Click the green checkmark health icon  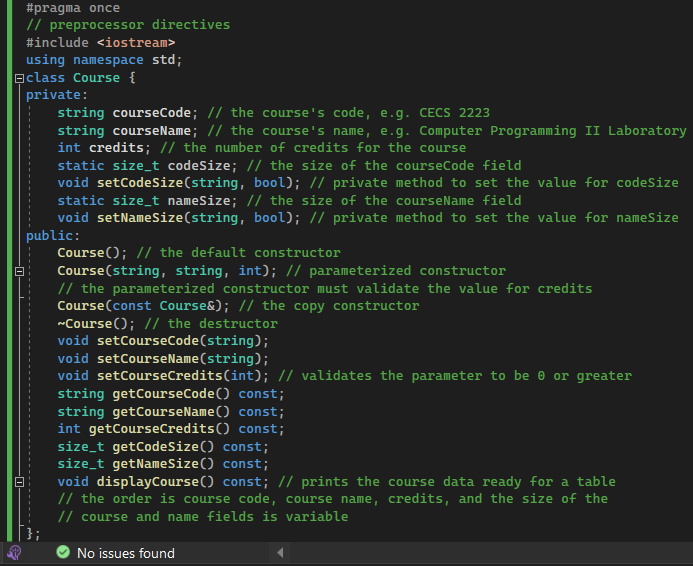(63, 552)
